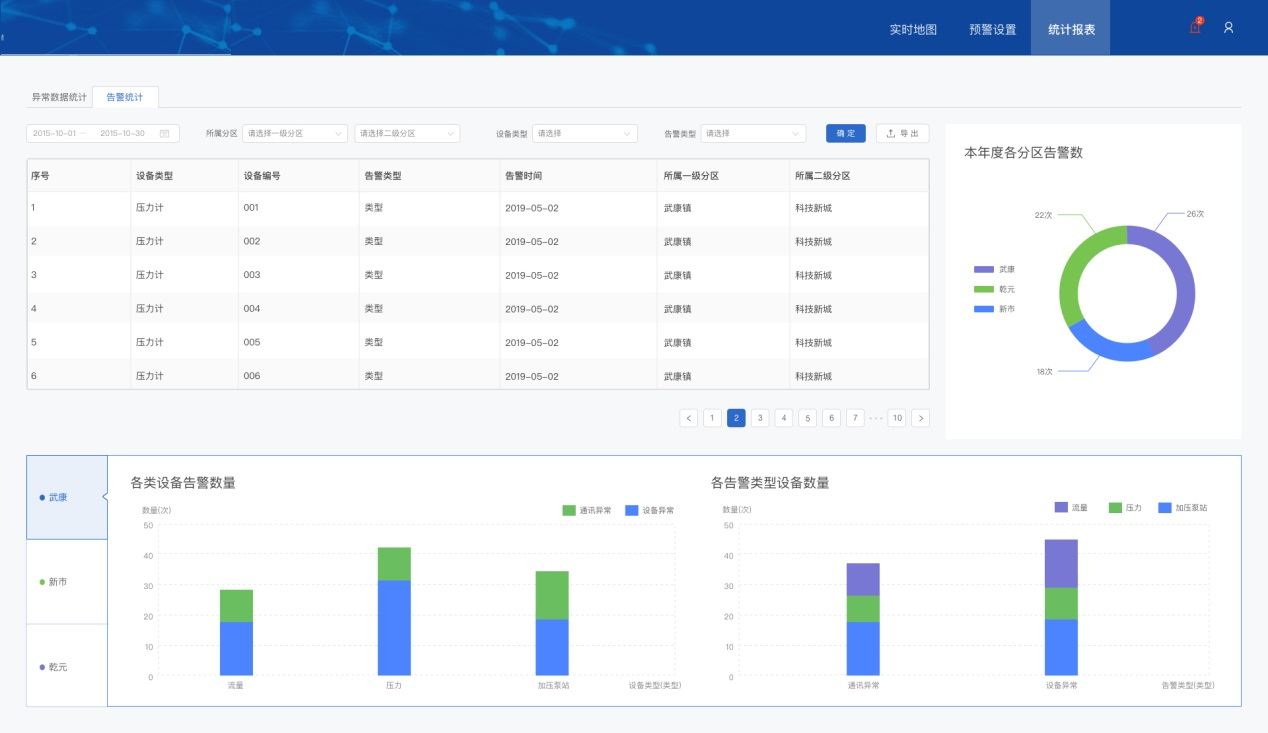Switch to 异常数据统计 tab
This screenshot has width=1268, height=733.
click(x=59, y=97)
